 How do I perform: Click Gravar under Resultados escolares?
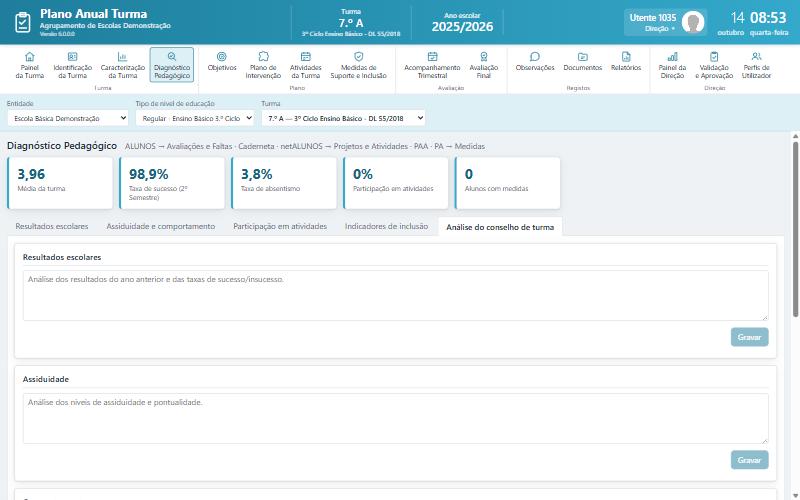click(x=749, y=337)
